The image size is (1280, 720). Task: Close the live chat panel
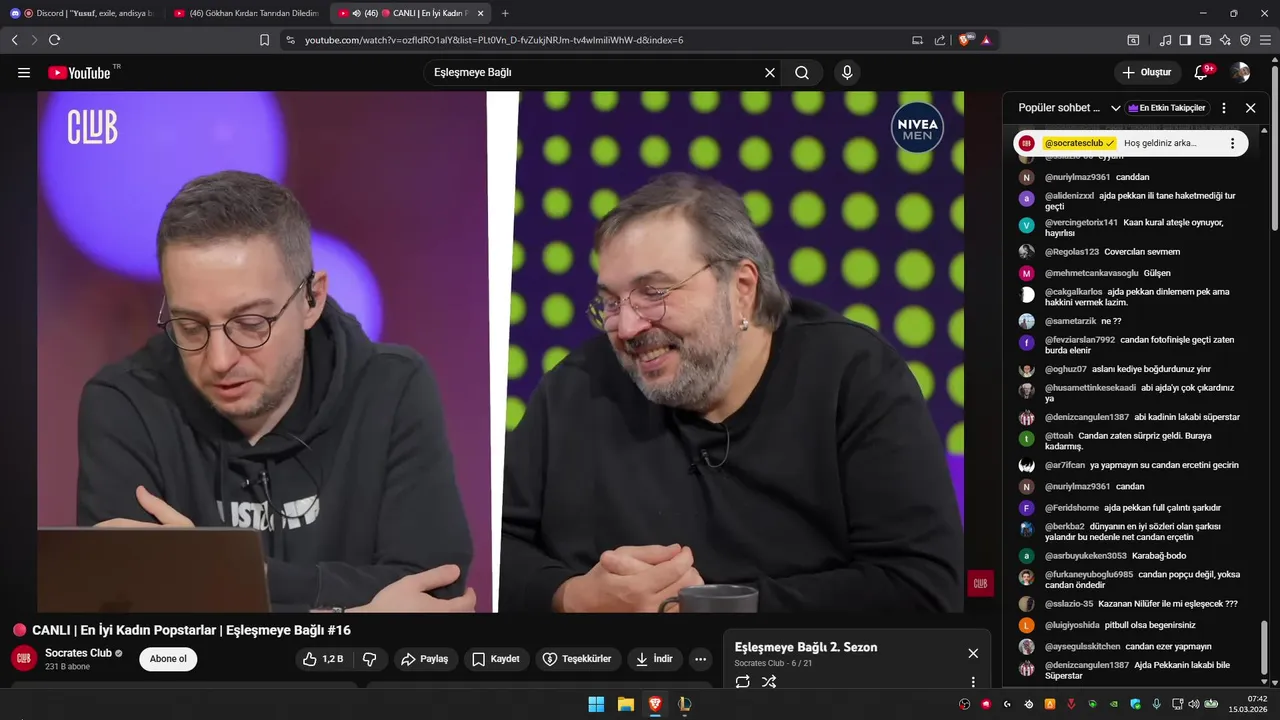pos(1250,108)
